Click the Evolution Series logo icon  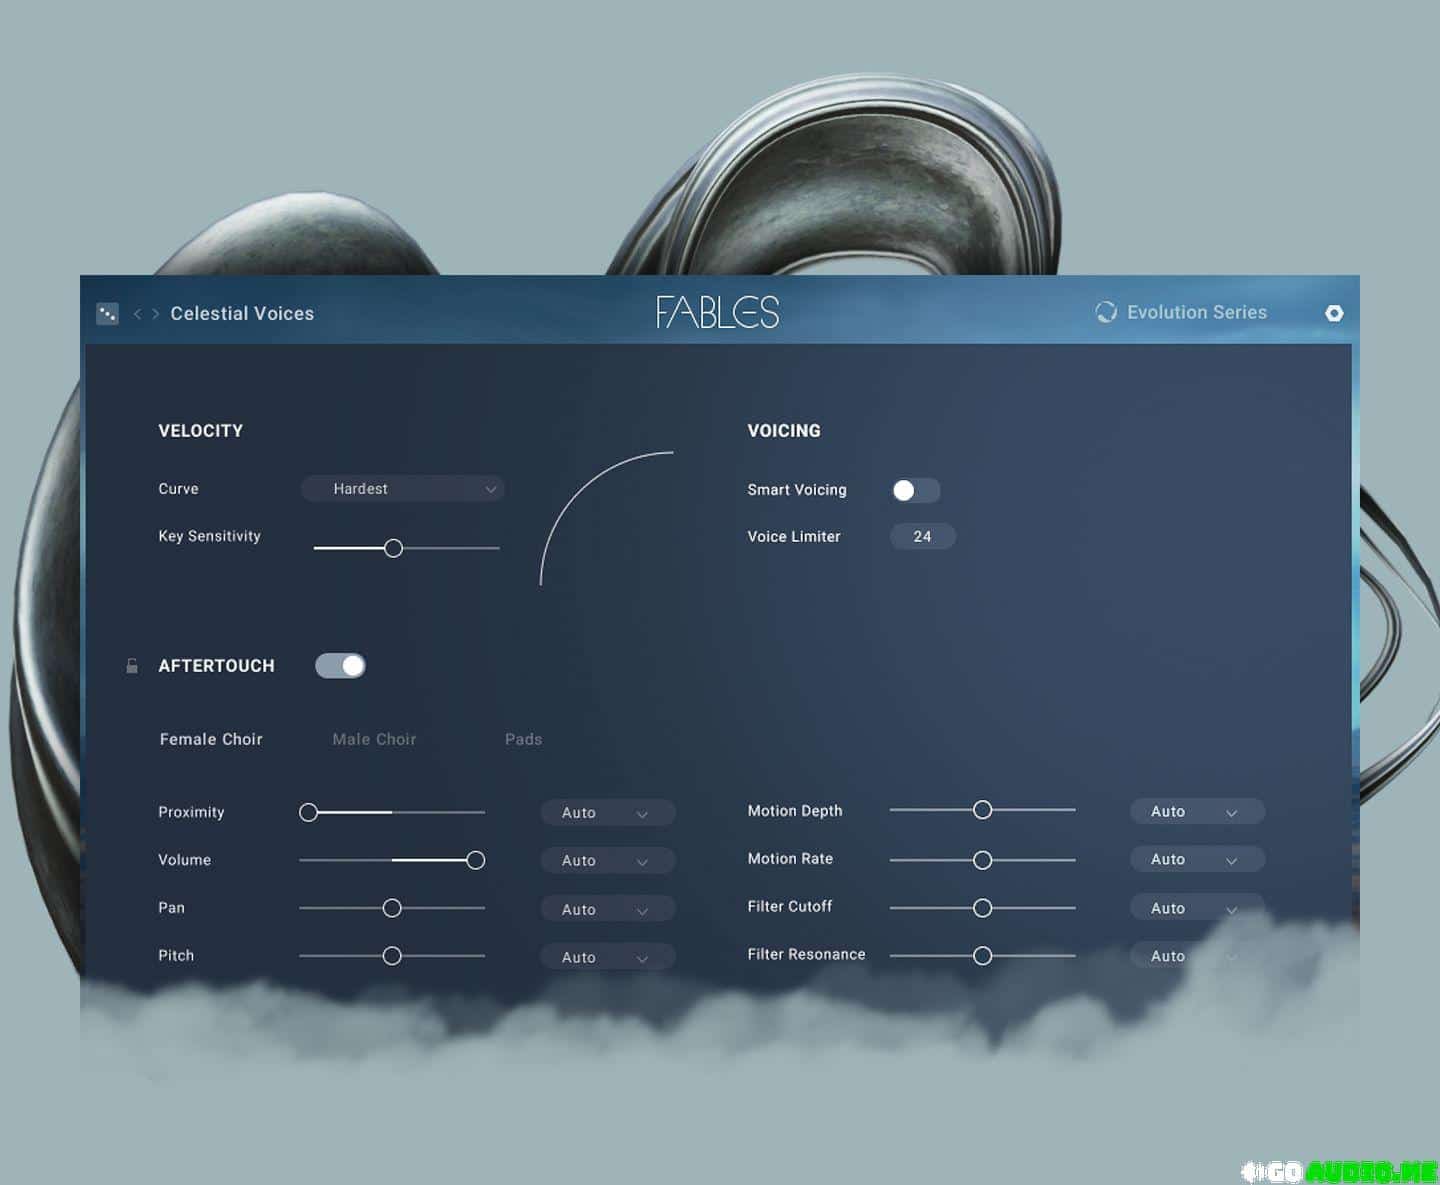click(1106, 312)
